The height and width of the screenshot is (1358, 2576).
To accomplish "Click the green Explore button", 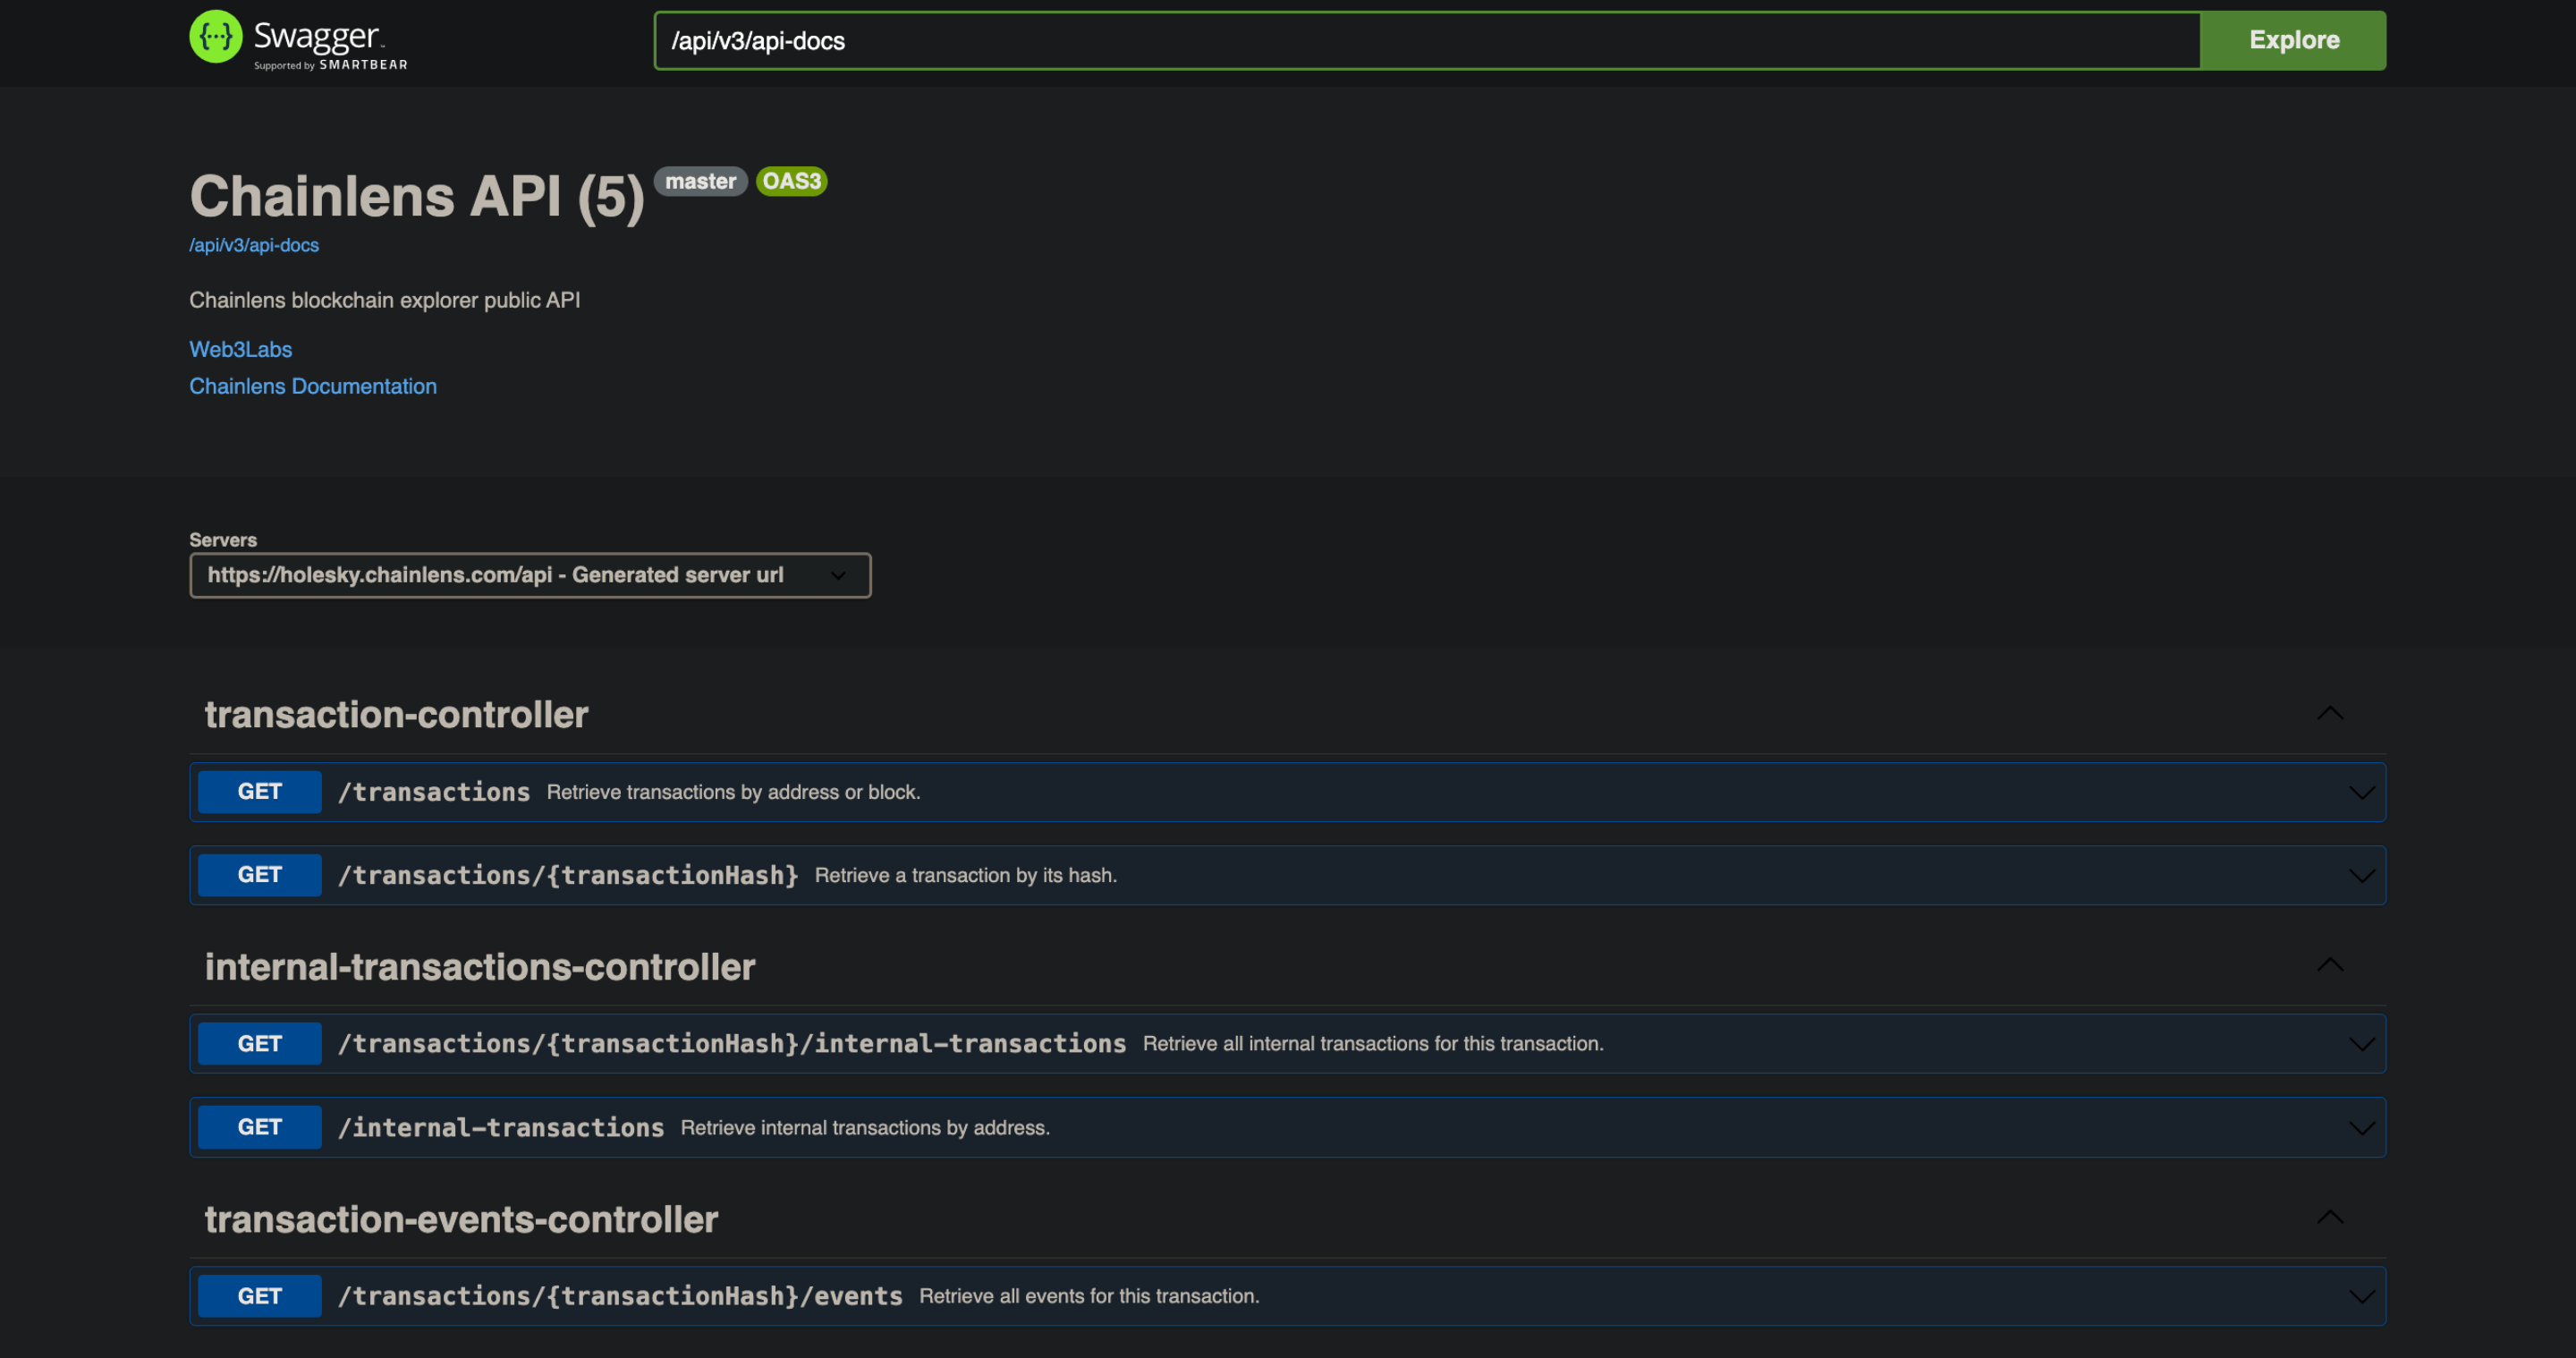I will (2293, 41).
